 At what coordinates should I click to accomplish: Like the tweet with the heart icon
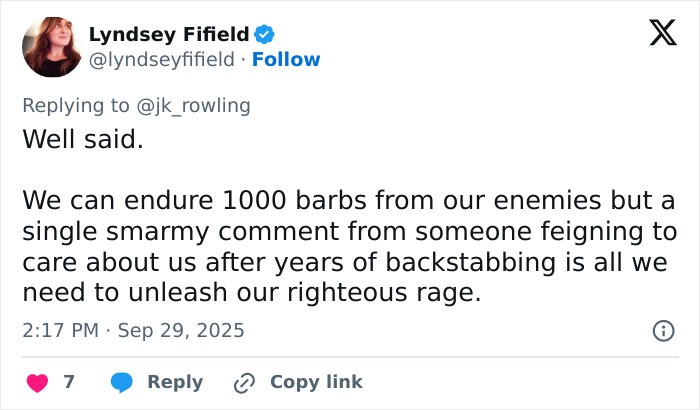tap(36, 382)
